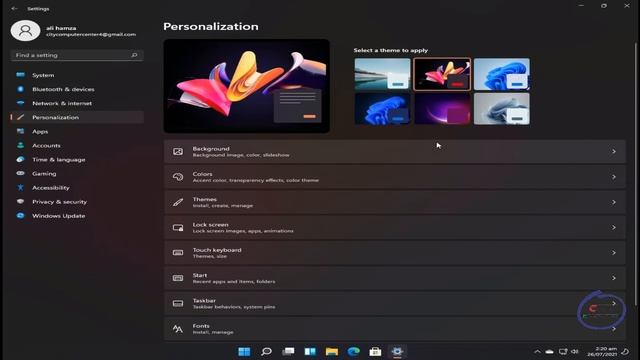Click the Privacy & security shield icon
Image resolution: width=640 pixels, height=360 pixels.
click(20, 201)
